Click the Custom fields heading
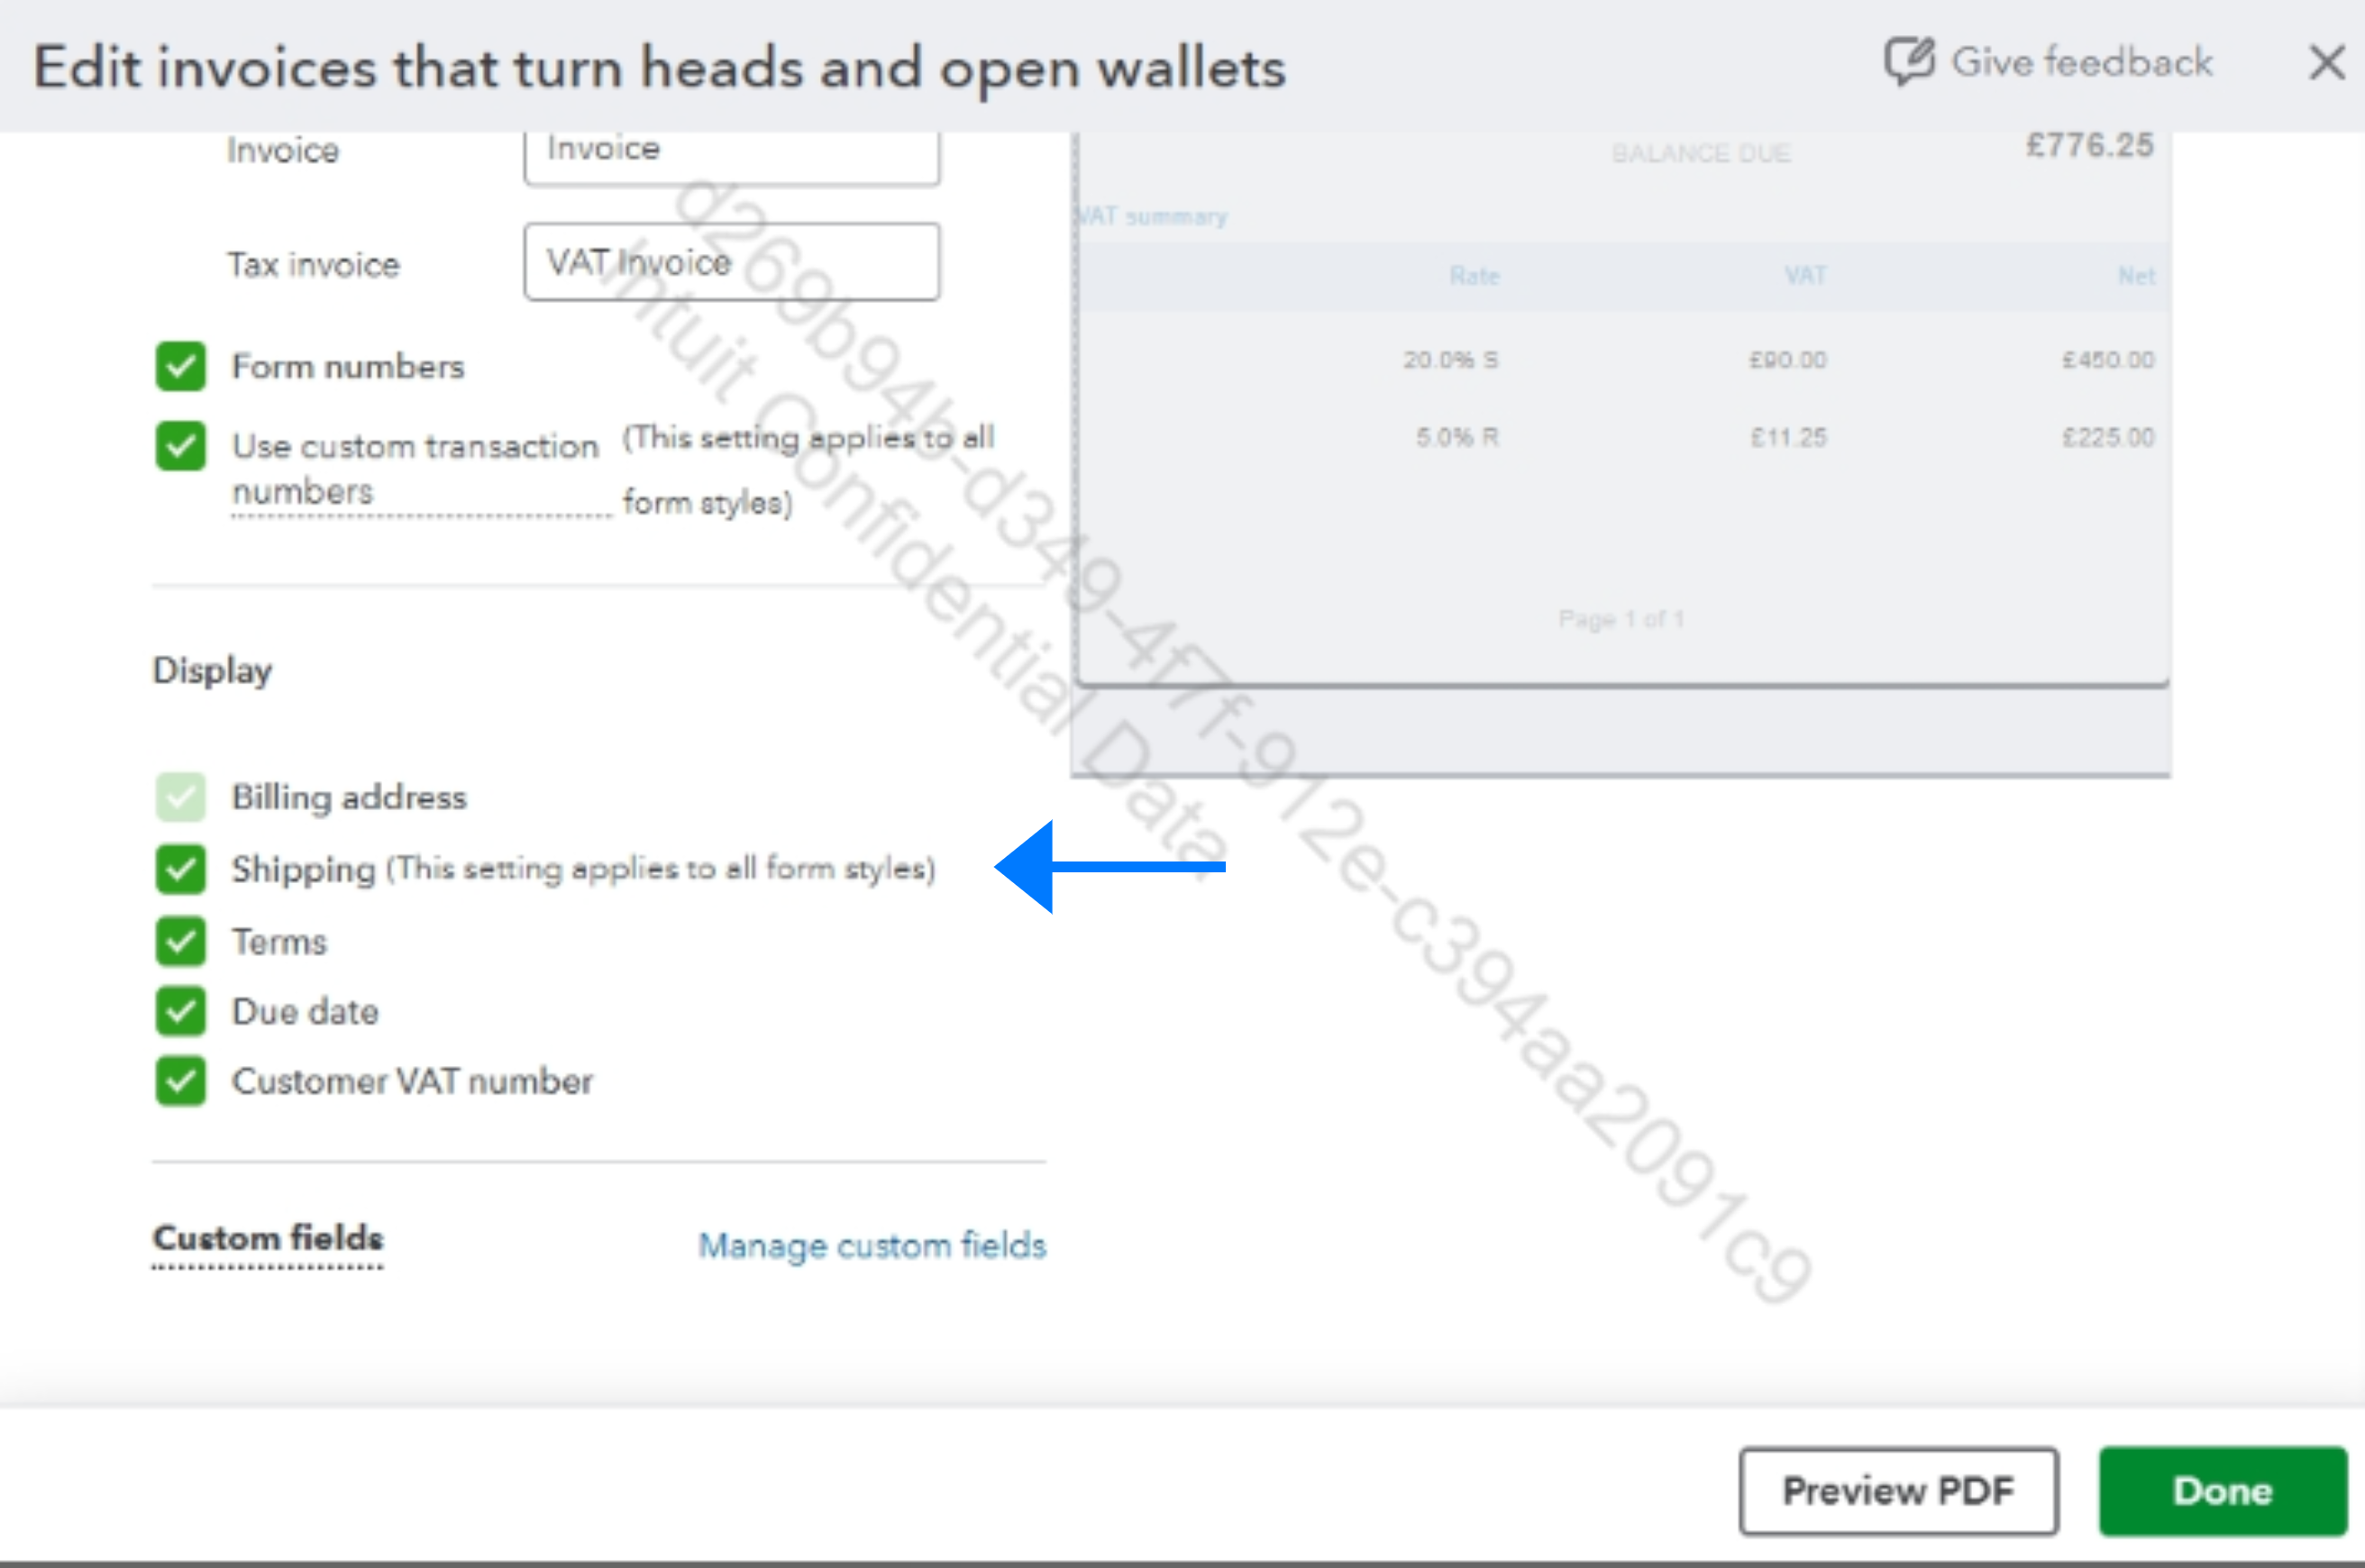Image resolution: width=2365 pixels, height=1568 pixels. point(267,1238)
